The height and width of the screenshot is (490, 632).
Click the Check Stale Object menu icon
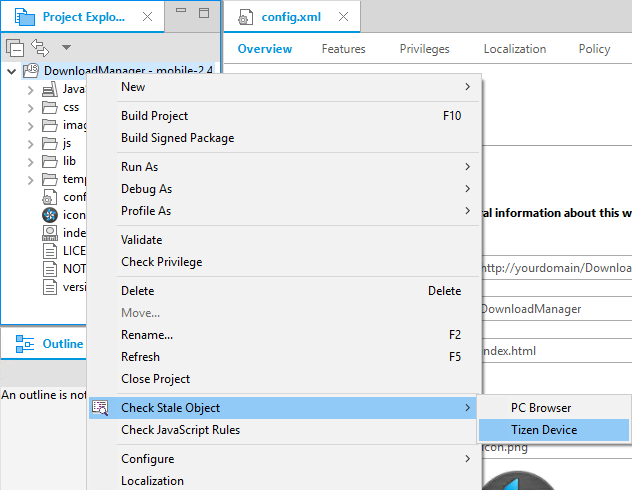[100, 407]
